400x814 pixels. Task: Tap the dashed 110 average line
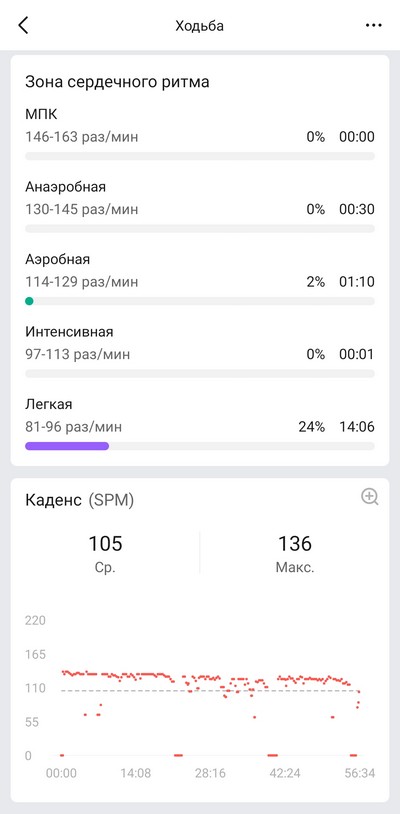pos(210,690)
